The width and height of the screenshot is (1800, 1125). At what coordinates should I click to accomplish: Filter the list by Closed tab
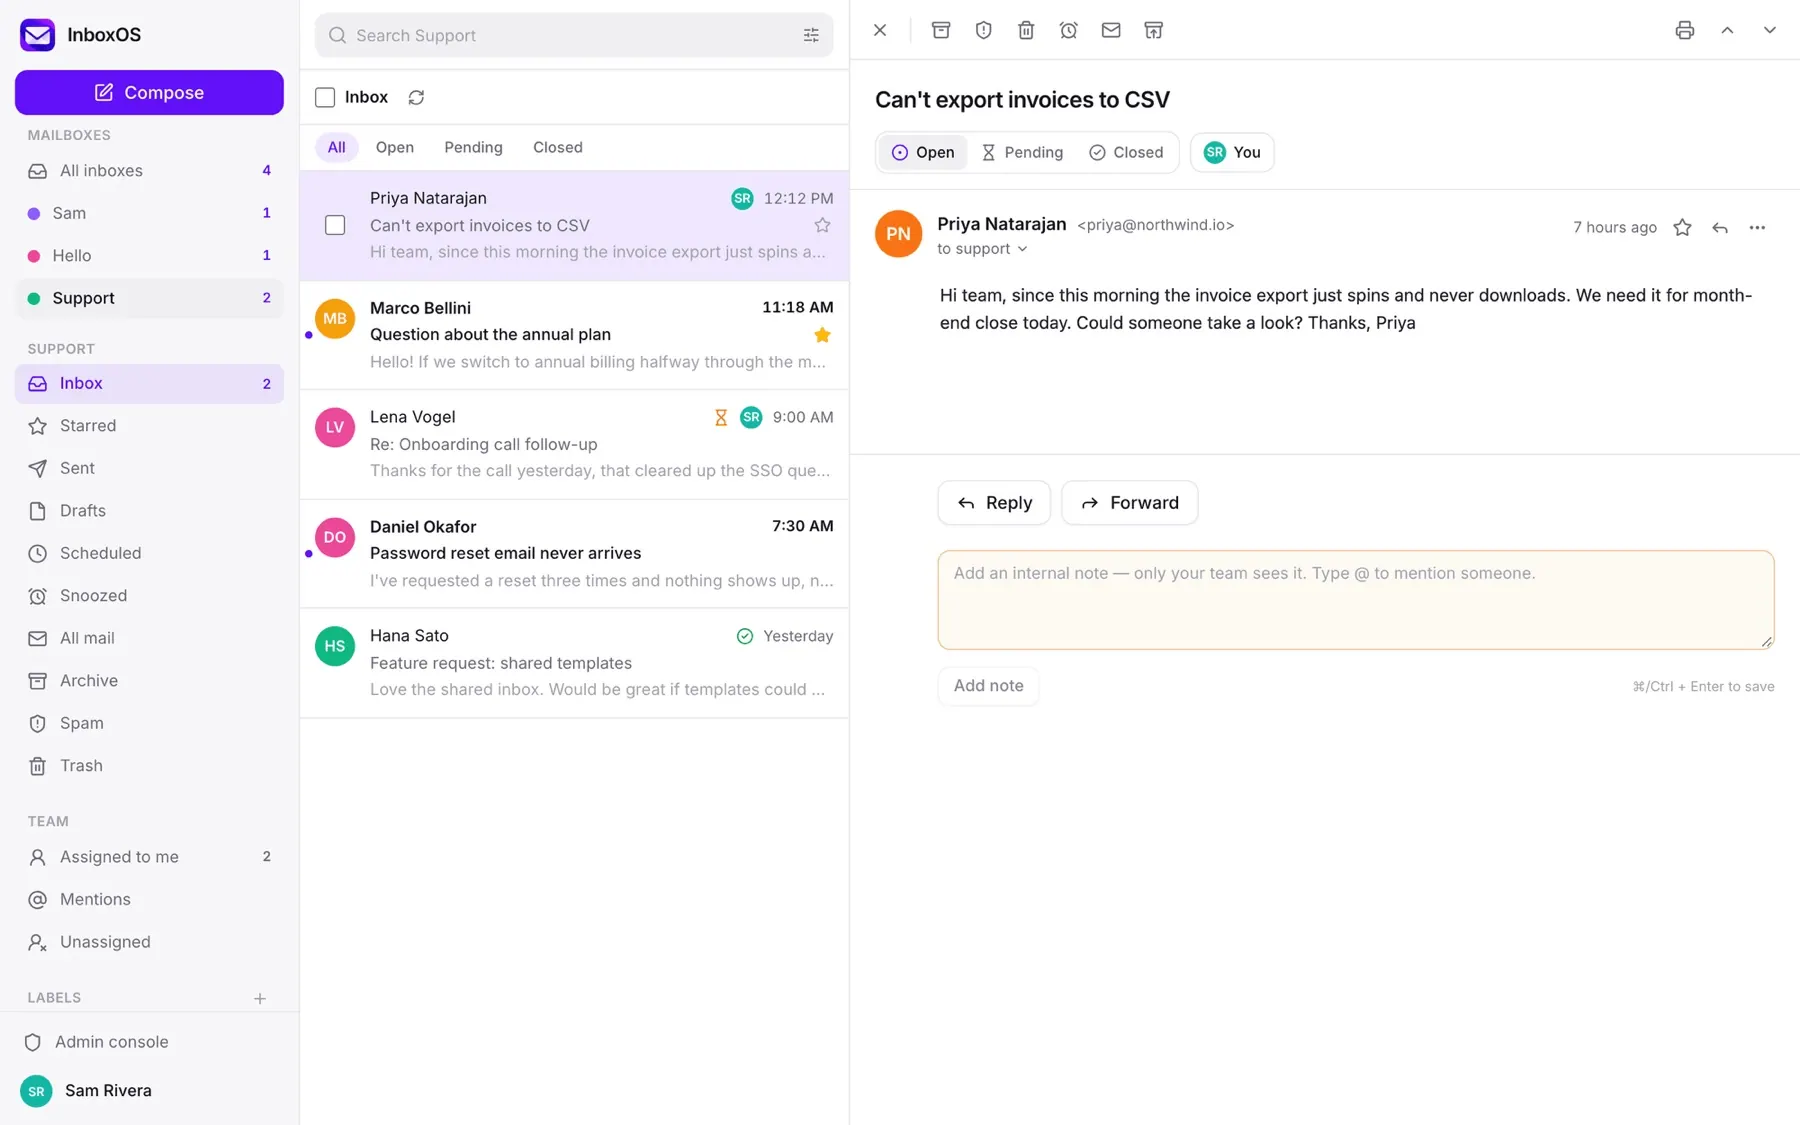click(x=558, y=147)
